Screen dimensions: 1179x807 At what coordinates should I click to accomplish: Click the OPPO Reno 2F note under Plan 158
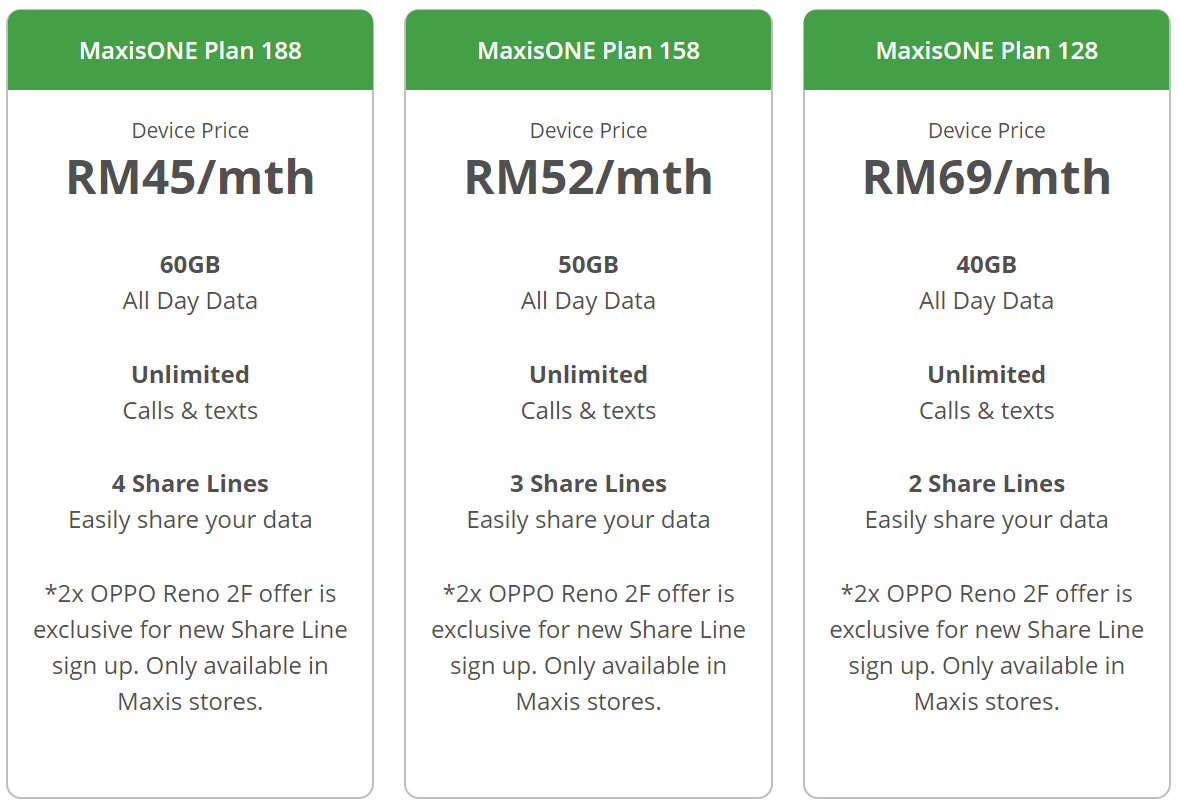[x=588, y=647]
